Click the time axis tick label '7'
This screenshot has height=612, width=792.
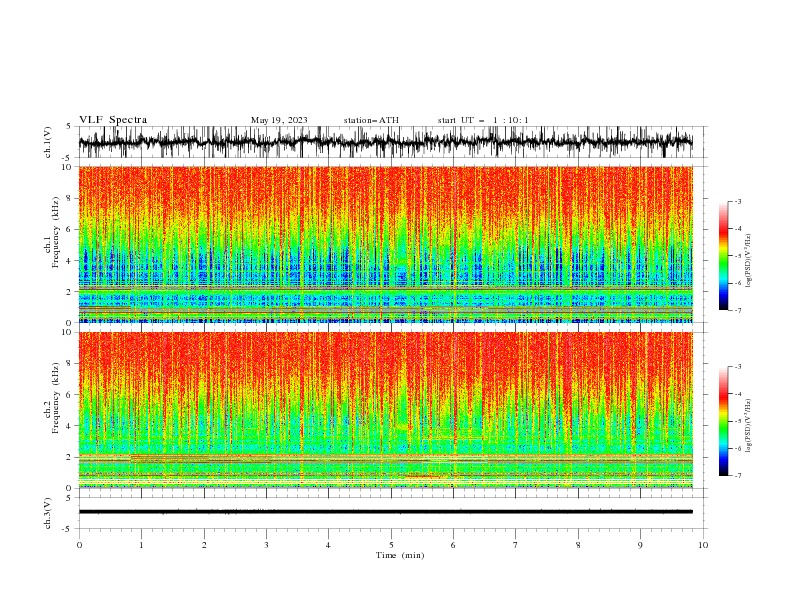click(x=516, y=545)
